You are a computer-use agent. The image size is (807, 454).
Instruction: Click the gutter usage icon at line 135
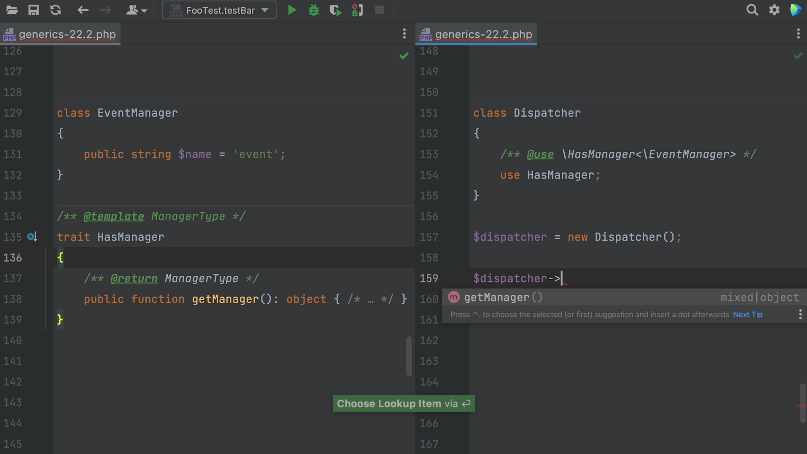(32, 237)
